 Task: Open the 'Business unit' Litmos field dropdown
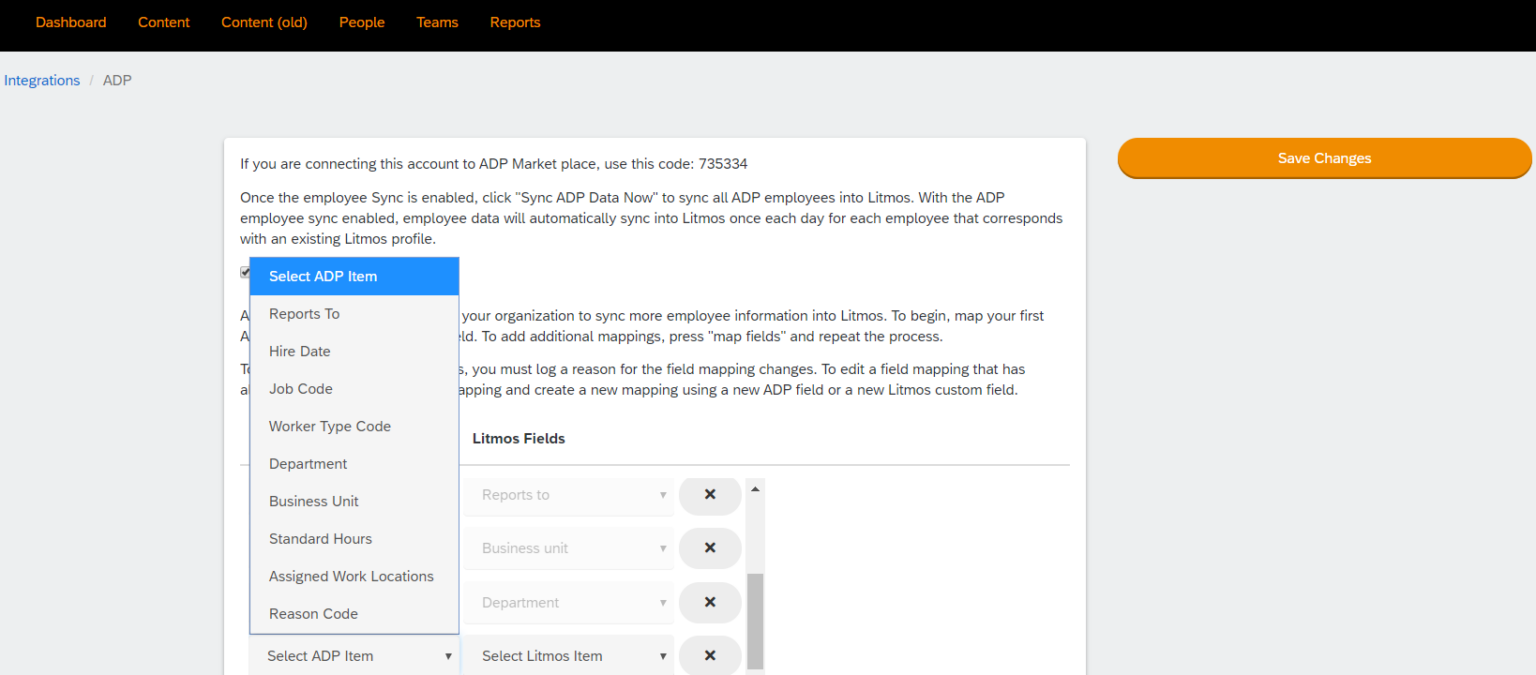click(568, 548)
